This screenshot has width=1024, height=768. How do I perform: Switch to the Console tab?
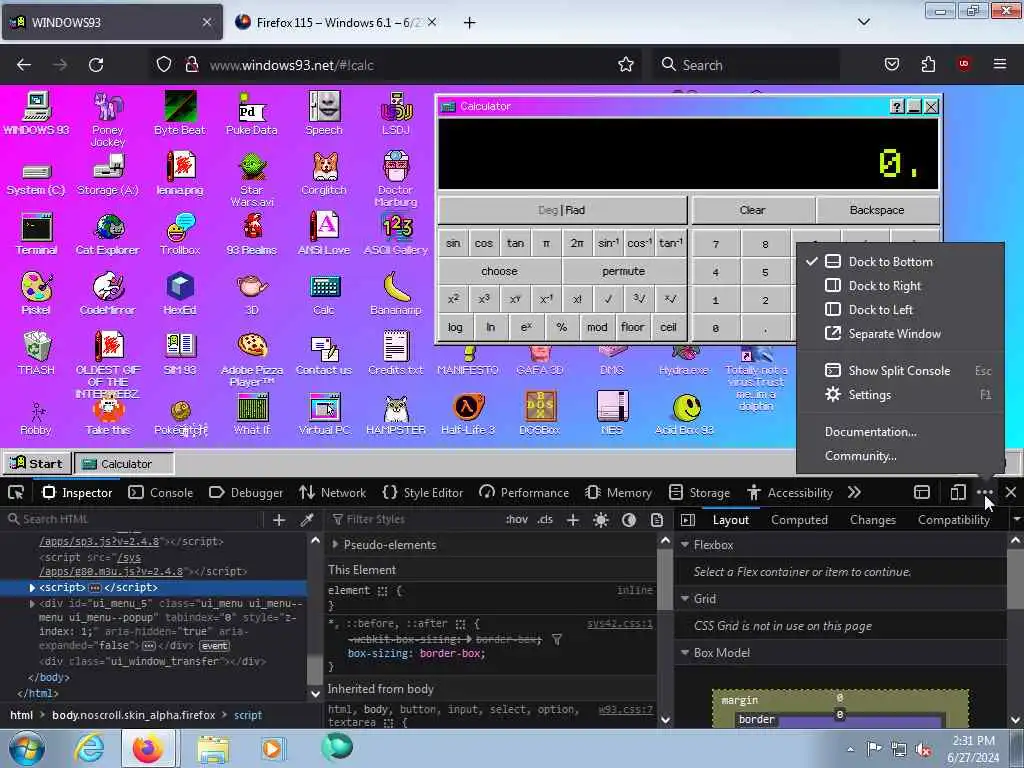pos(161,492)
